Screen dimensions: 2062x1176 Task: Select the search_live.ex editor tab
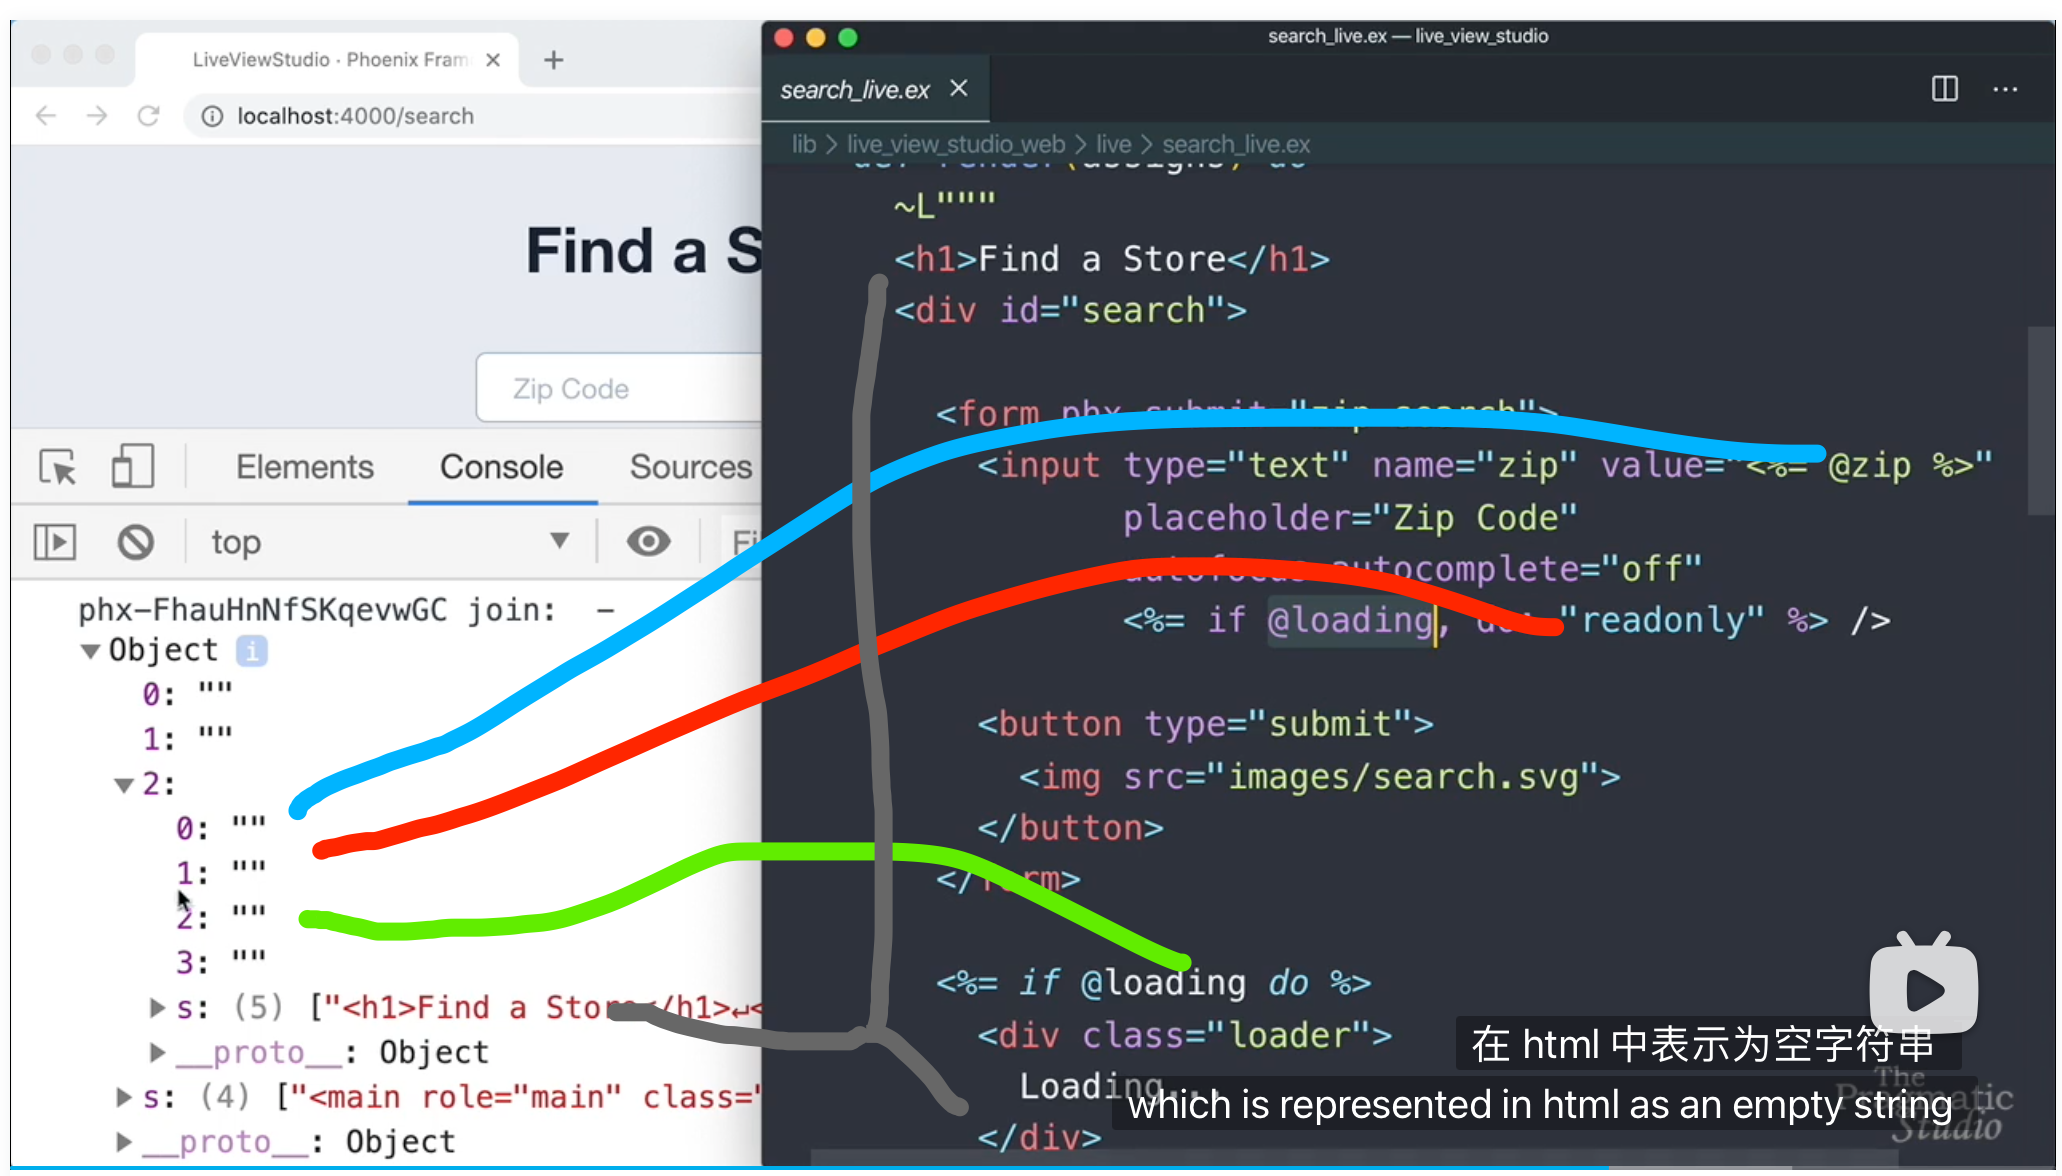(x=855, y=89)
